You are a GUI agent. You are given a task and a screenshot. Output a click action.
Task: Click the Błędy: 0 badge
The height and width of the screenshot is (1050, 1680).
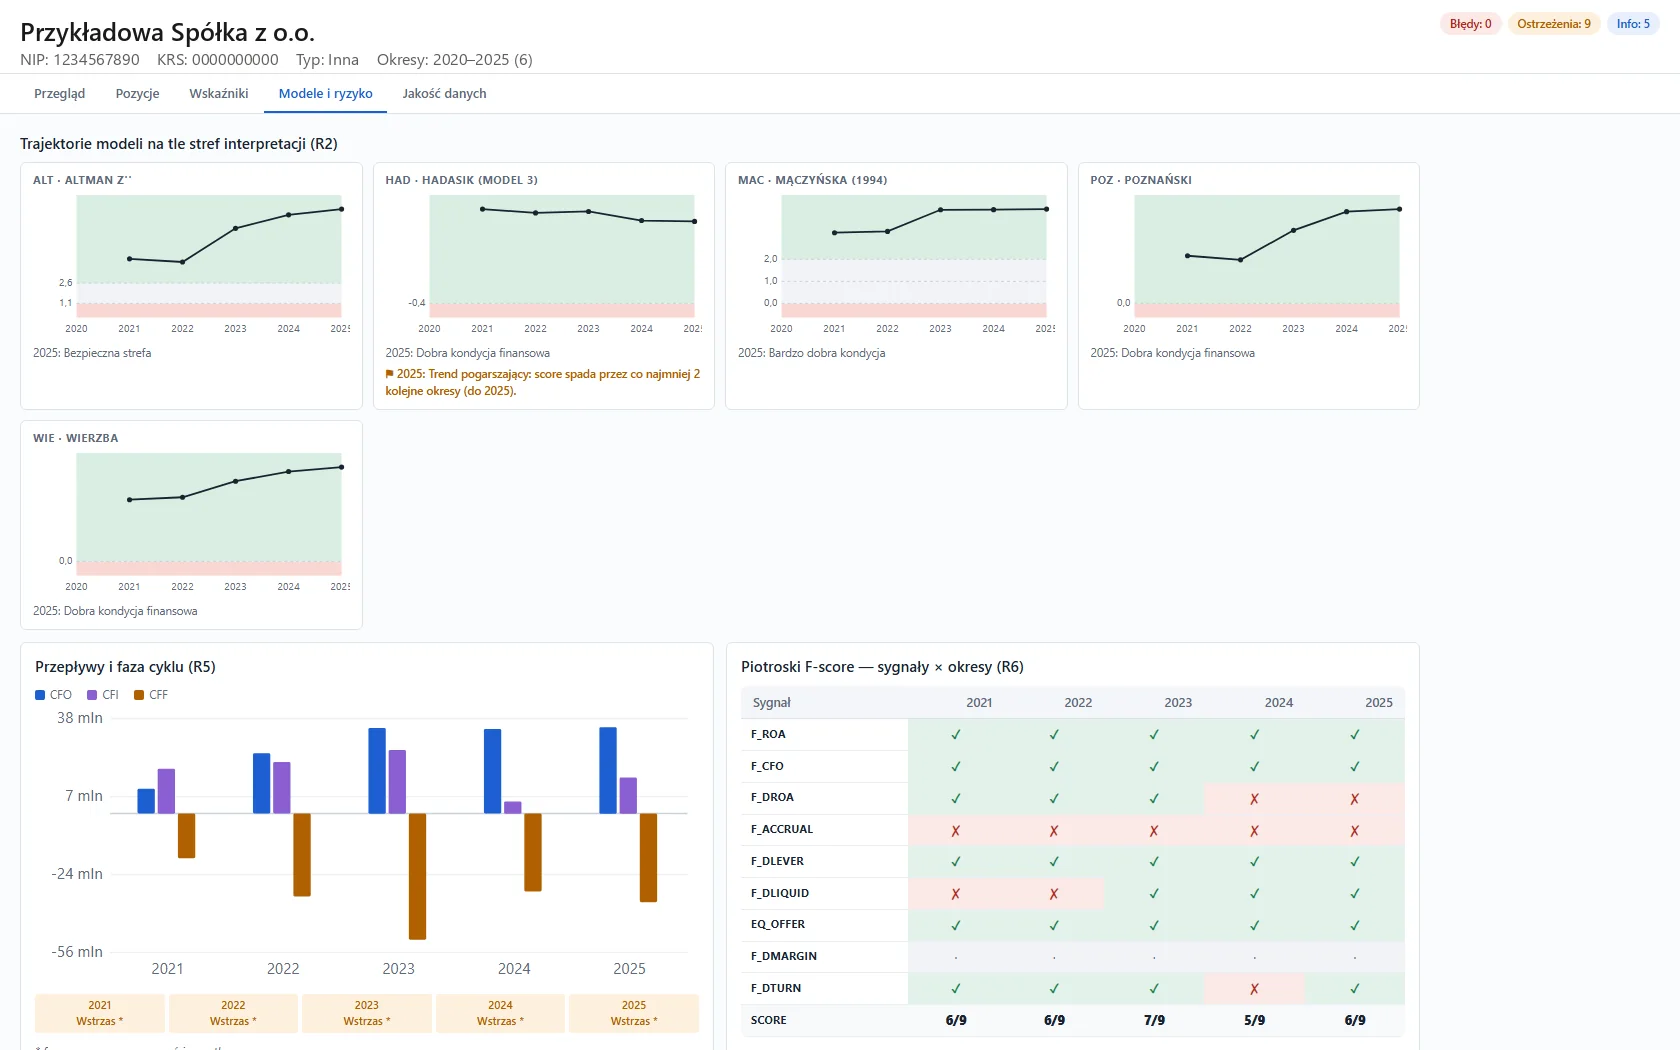coord(1470,24)
